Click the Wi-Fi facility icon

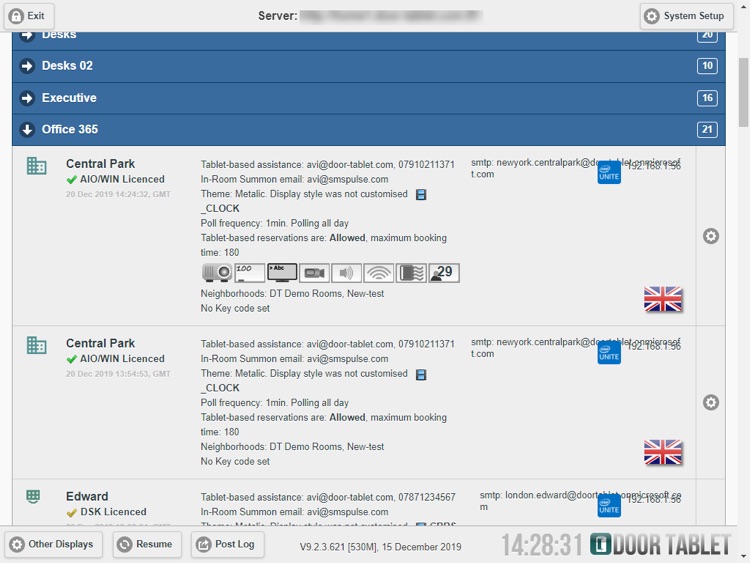pyautogui.click(x=379, y=273)
